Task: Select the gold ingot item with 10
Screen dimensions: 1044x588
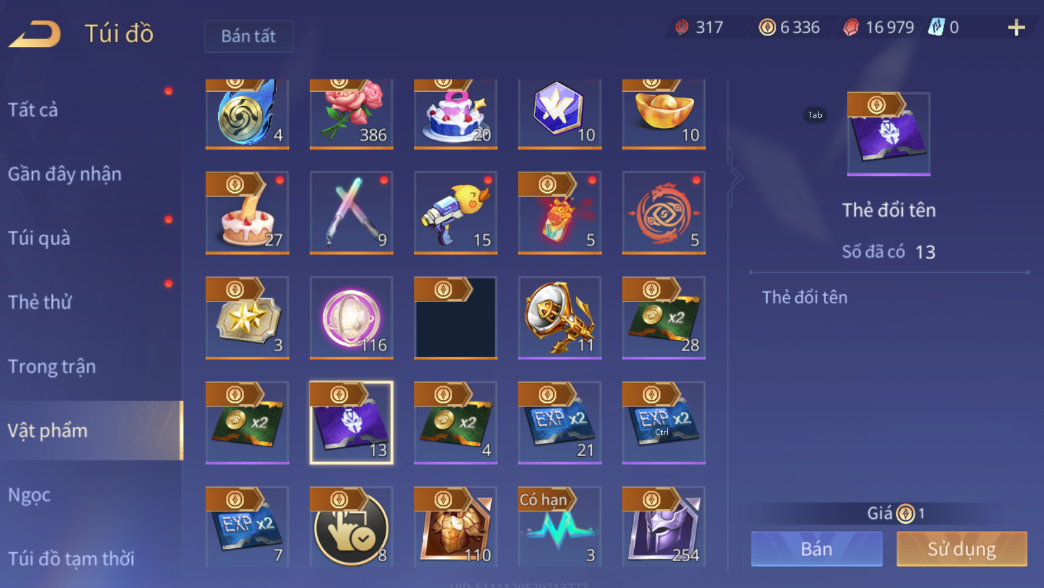Action: (664, 114)
